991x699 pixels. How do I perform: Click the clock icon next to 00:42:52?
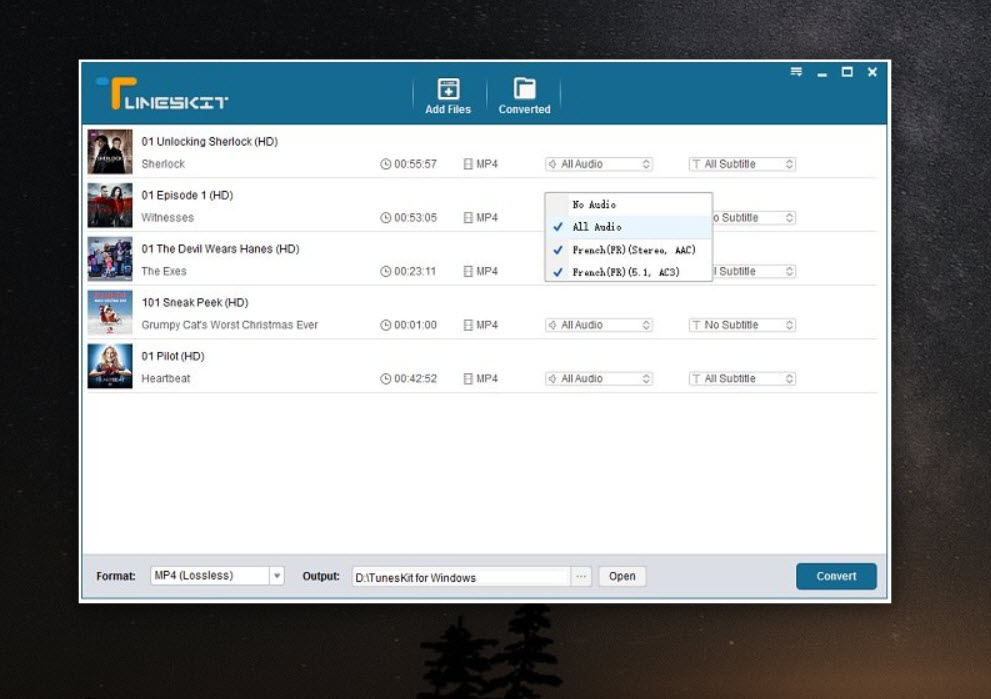click(386, 379)
